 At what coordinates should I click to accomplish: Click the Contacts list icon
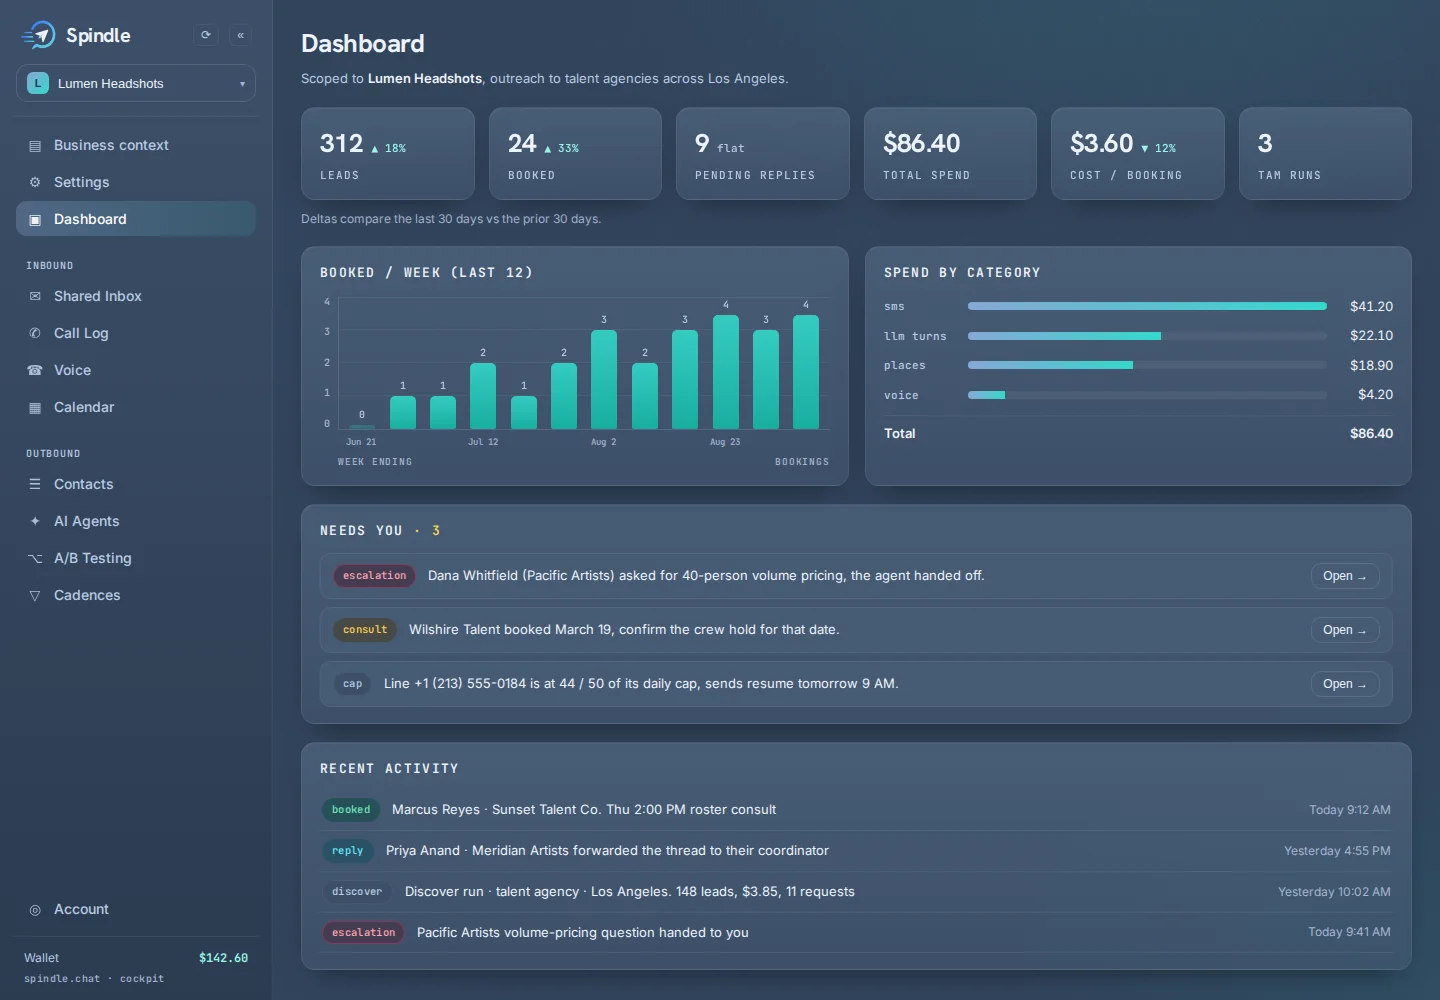pyautogui.click(x=35, y=484)
